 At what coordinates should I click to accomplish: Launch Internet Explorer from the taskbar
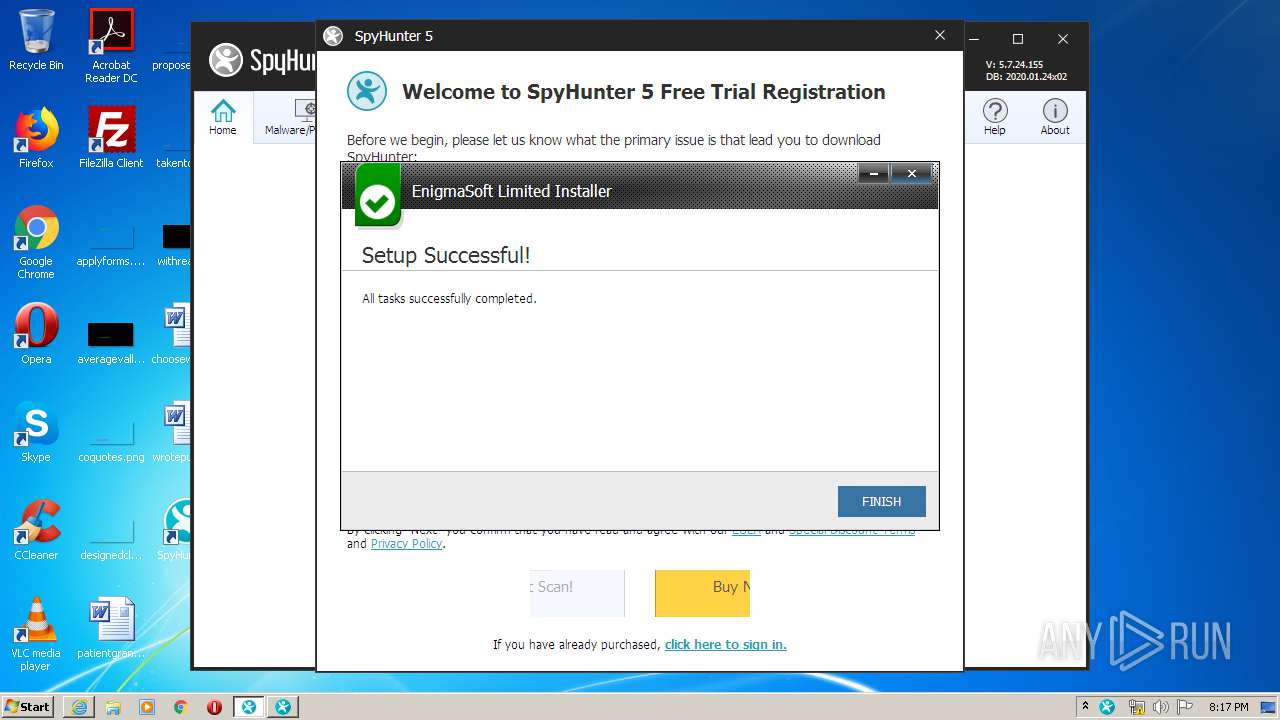(79, 707)
